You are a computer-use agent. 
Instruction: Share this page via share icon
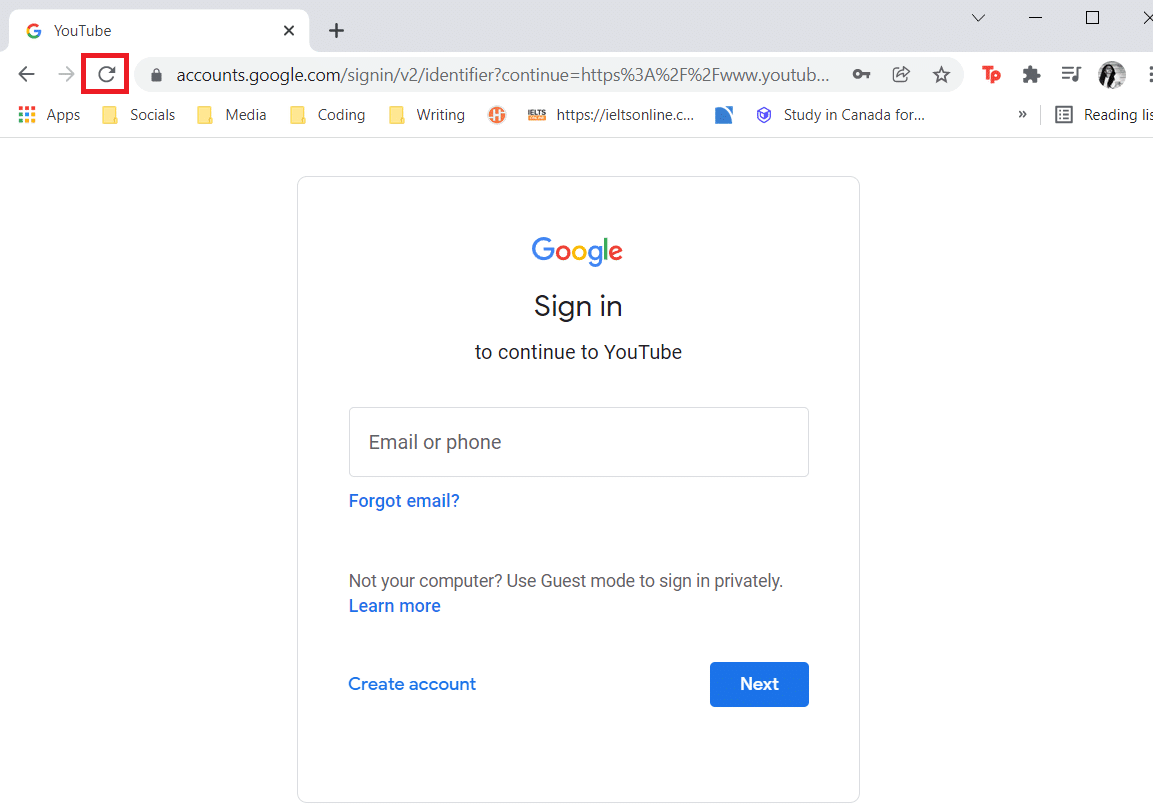901,74
